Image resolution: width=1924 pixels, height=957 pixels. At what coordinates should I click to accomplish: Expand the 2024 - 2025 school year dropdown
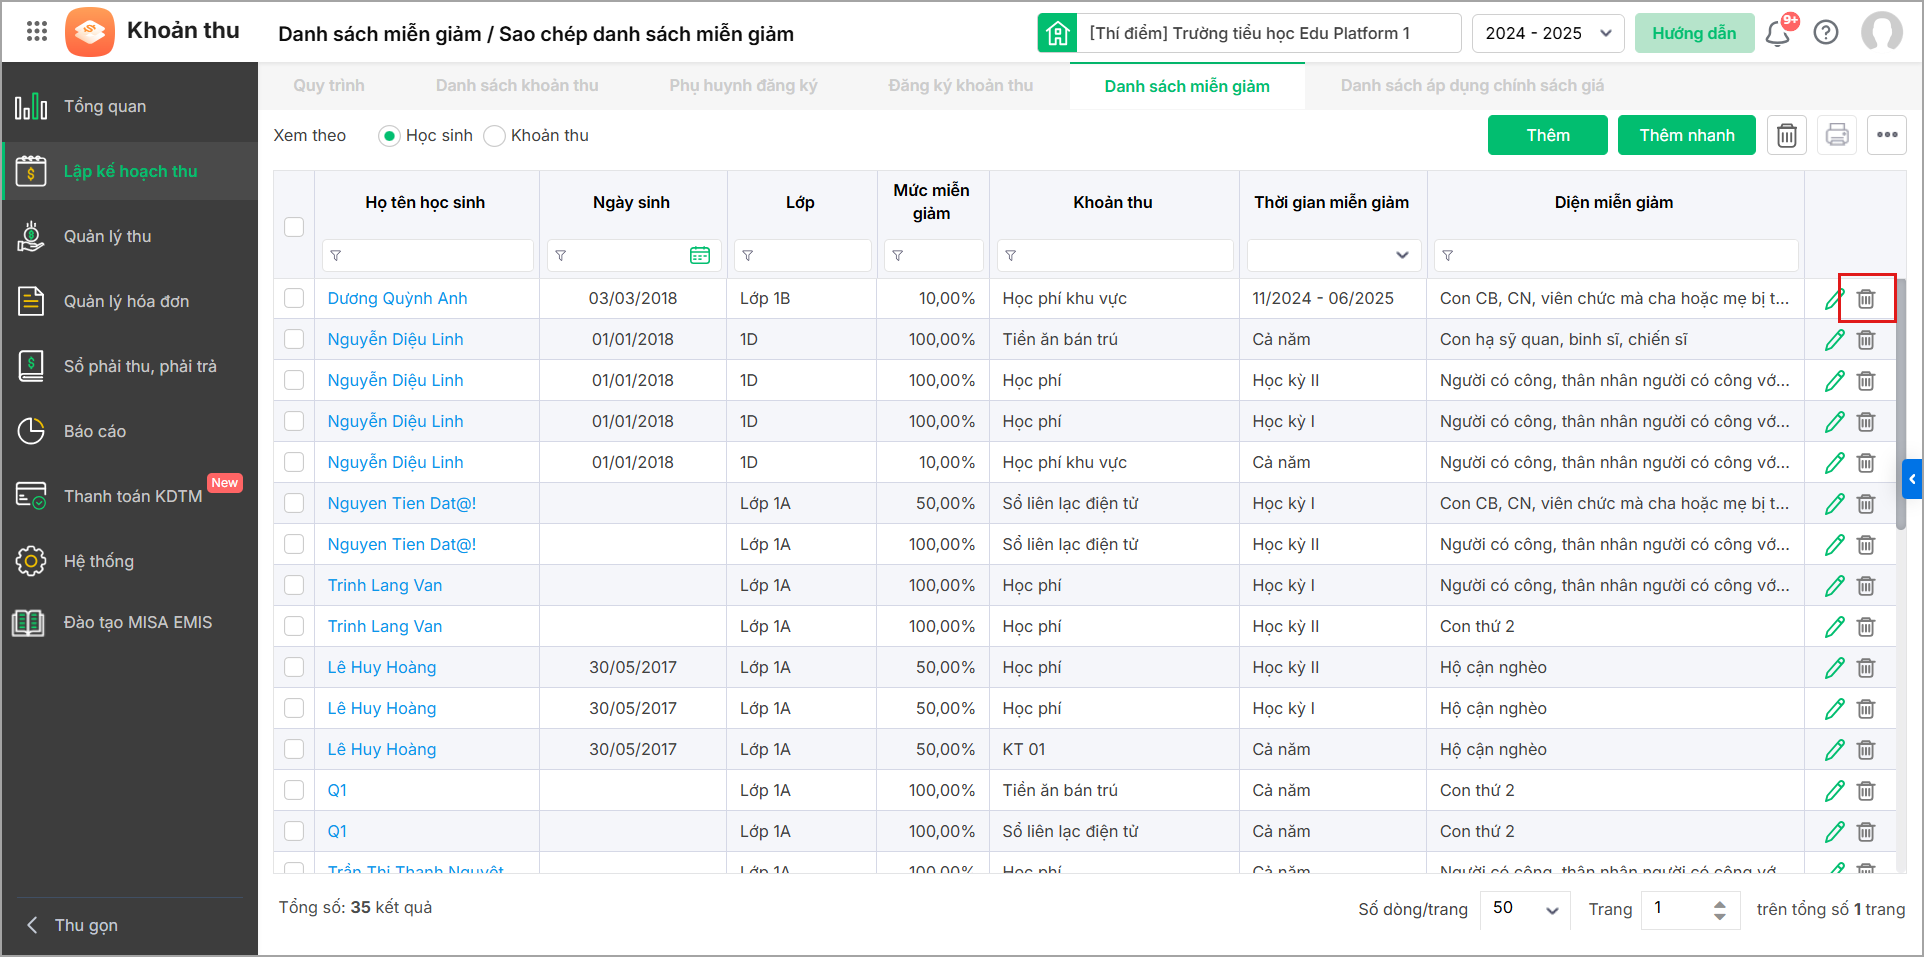coord(1547,33)
